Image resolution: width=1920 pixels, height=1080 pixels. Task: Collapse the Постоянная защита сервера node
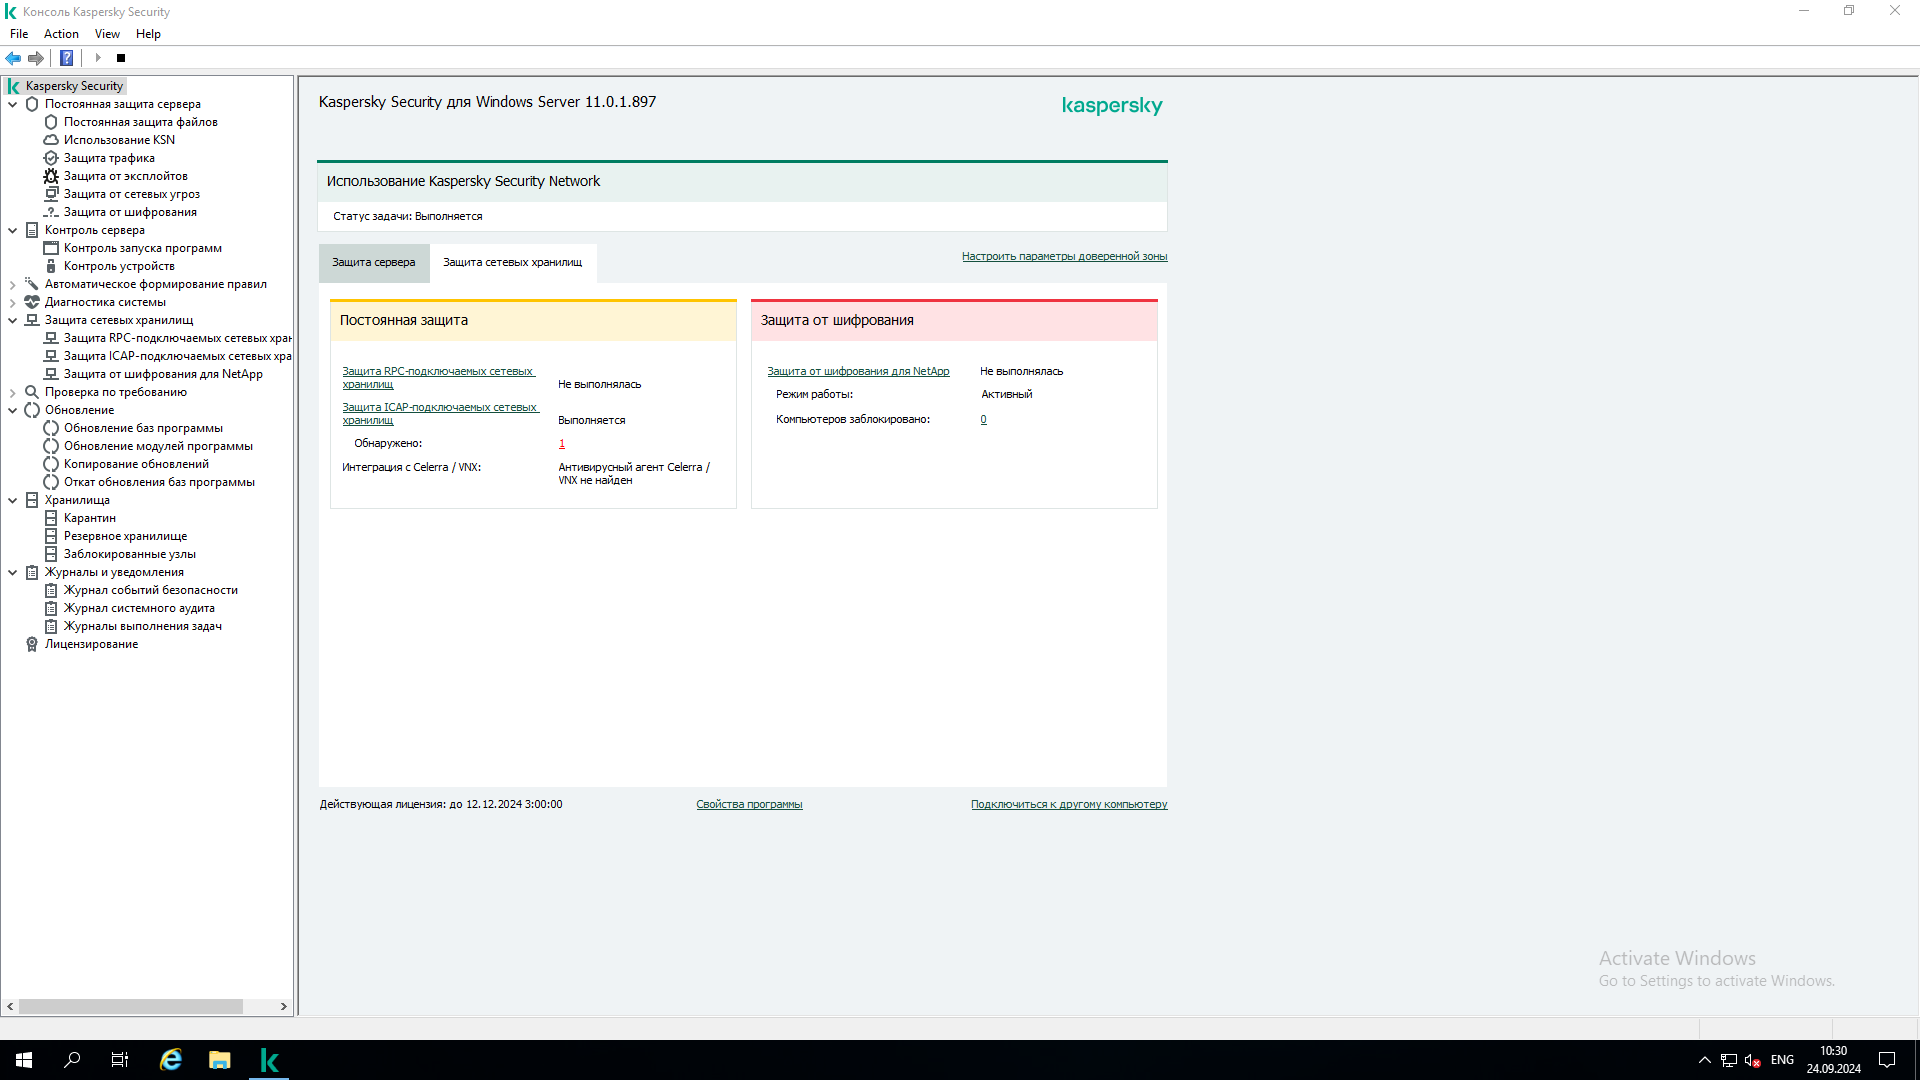pyautogui.click(x=13, y=104)
